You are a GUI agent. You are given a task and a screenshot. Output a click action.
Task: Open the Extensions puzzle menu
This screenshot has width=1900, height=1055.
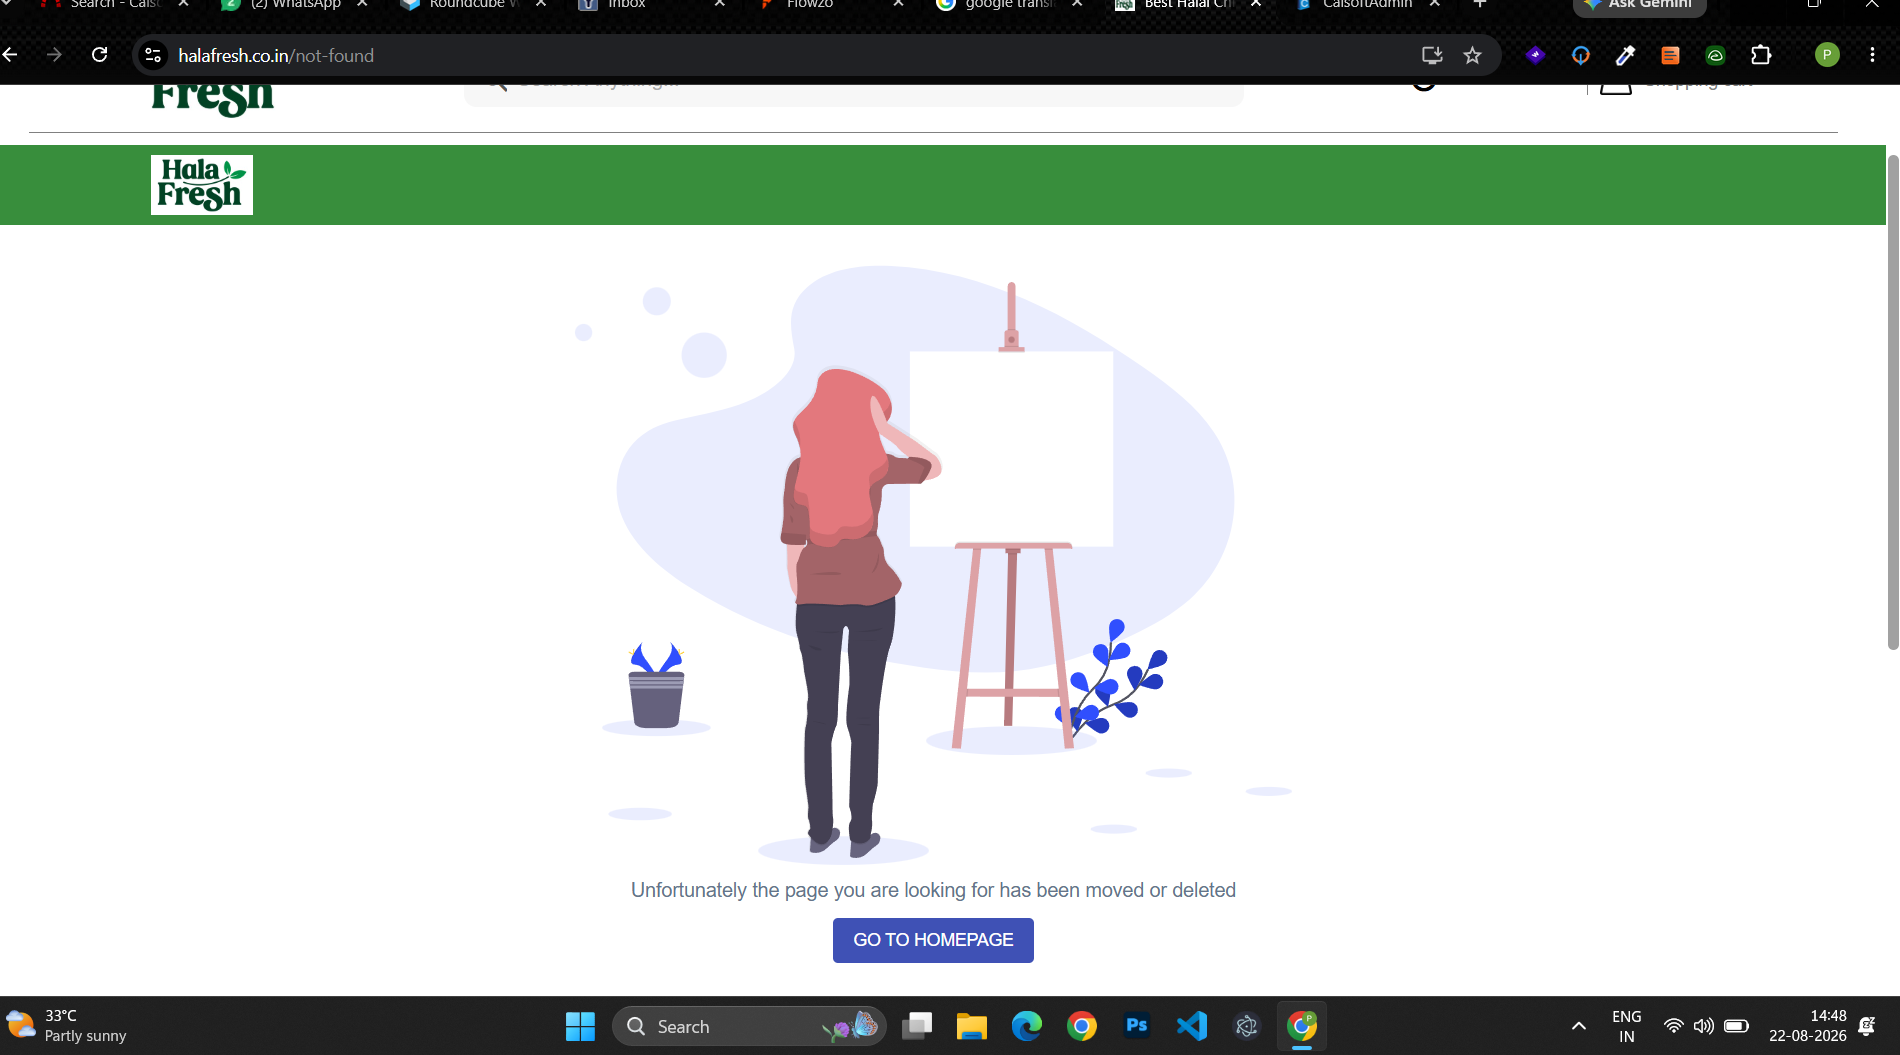(x=1761, y=55)
